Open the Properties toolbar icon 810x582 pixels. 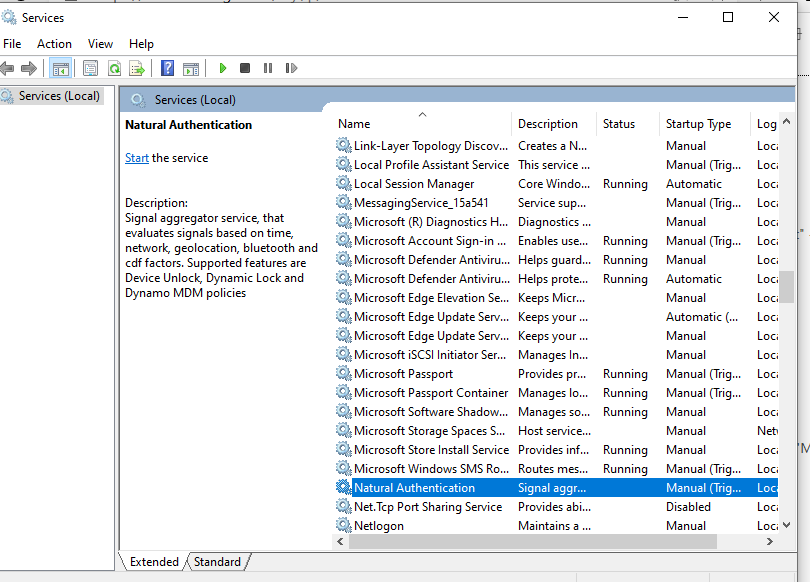pyautogui.click(x=90, y=68)
